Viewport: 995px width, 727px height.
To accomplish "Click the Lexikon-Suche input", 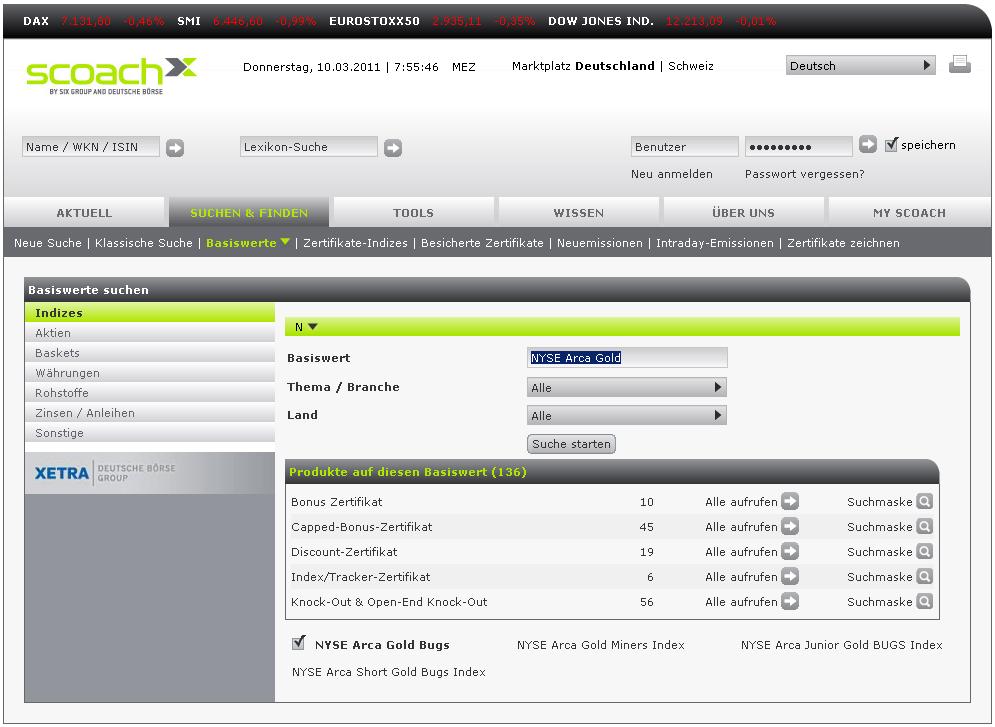I will (308, 147).
